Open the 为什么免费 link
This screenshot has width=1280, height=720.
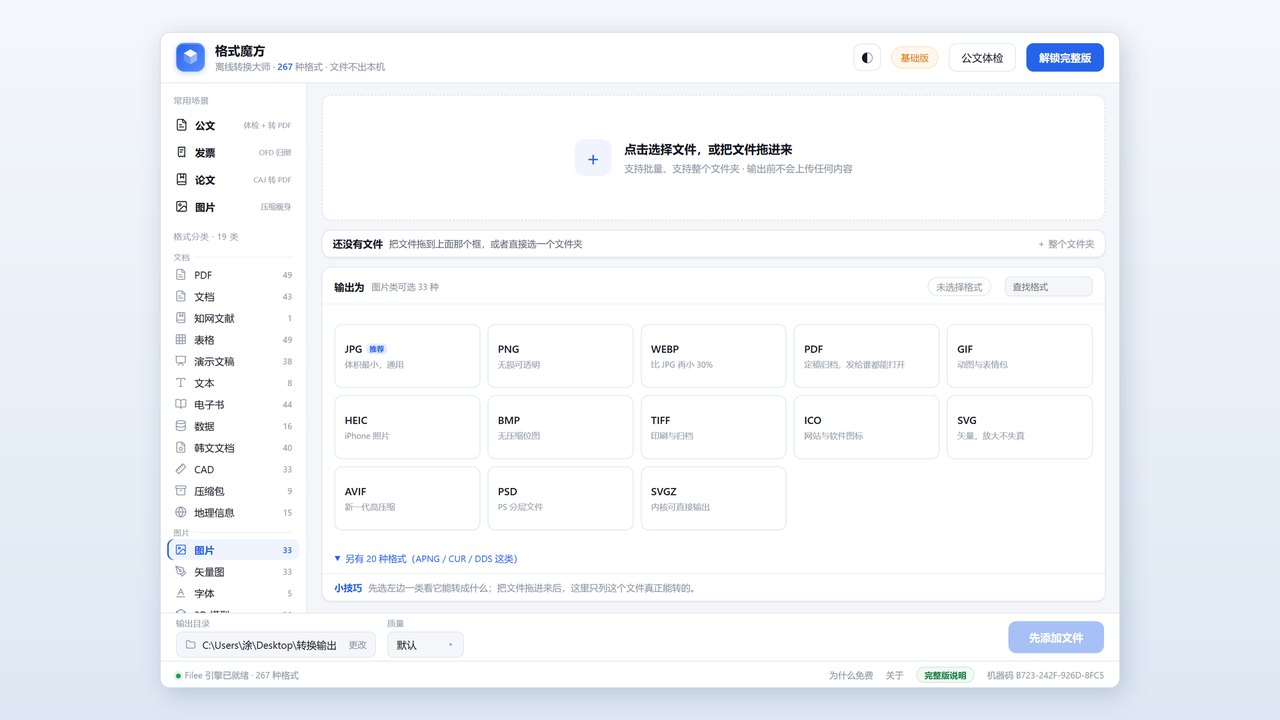pyautogui.click(x=851, y=675)
